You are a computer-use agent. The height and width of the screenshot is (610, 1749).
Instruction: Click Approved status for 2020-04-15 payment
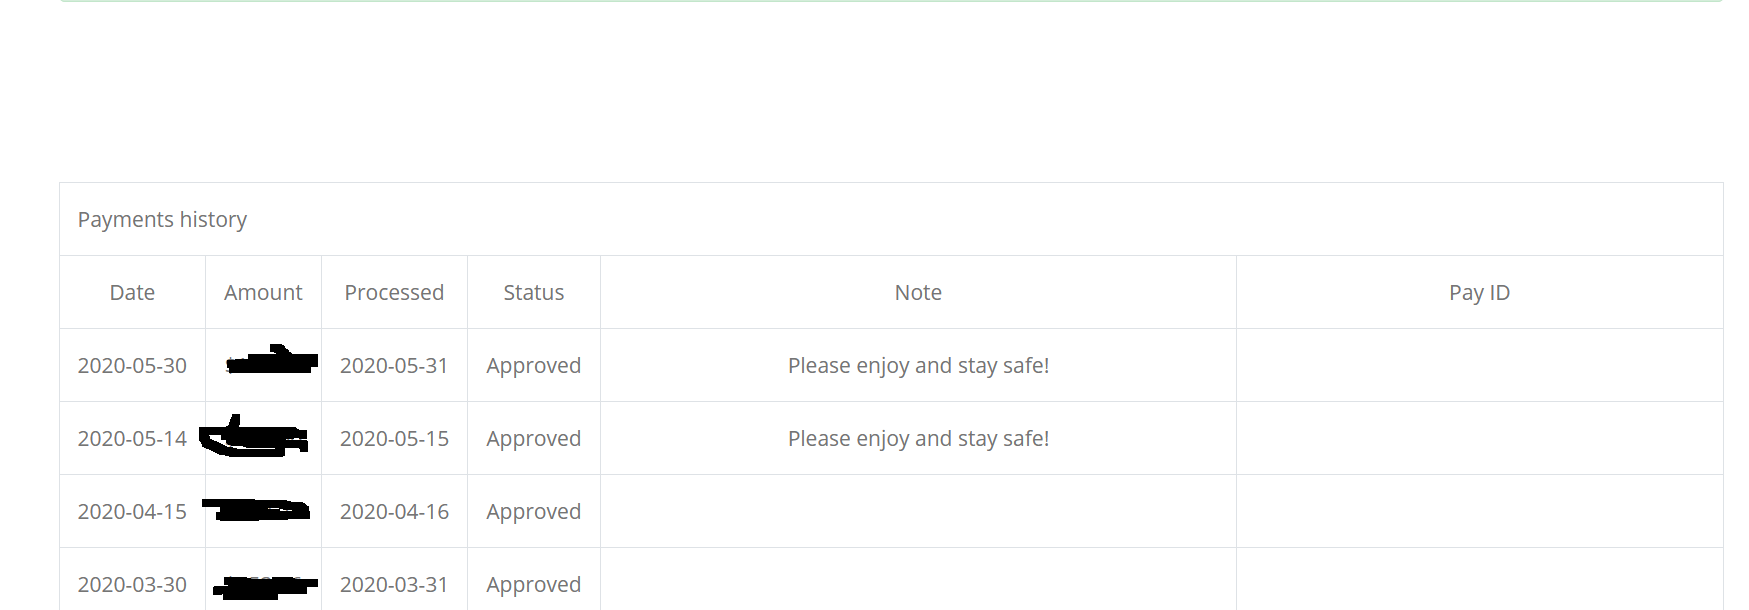534,512
